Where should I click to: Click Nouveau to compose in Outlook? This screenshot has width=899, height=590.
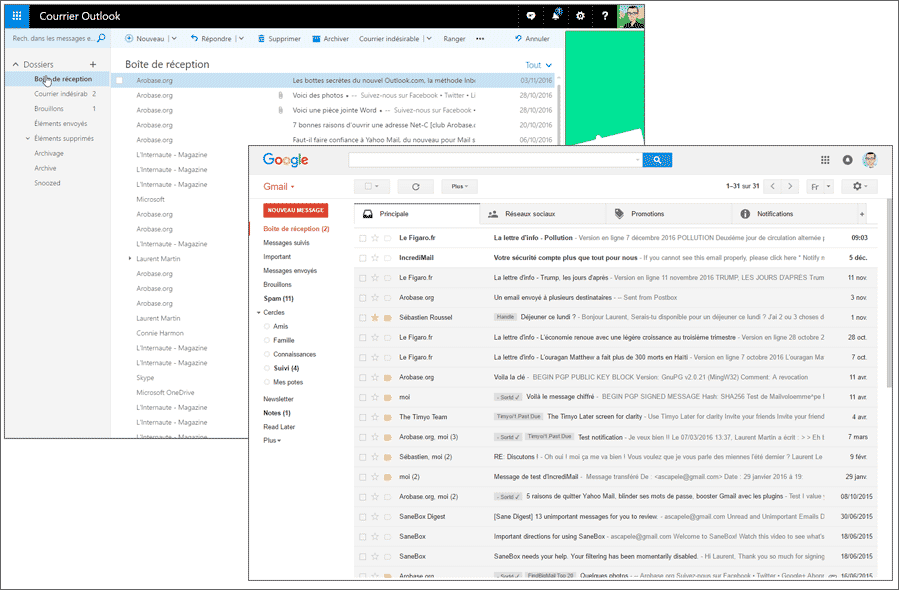point(144,38)
